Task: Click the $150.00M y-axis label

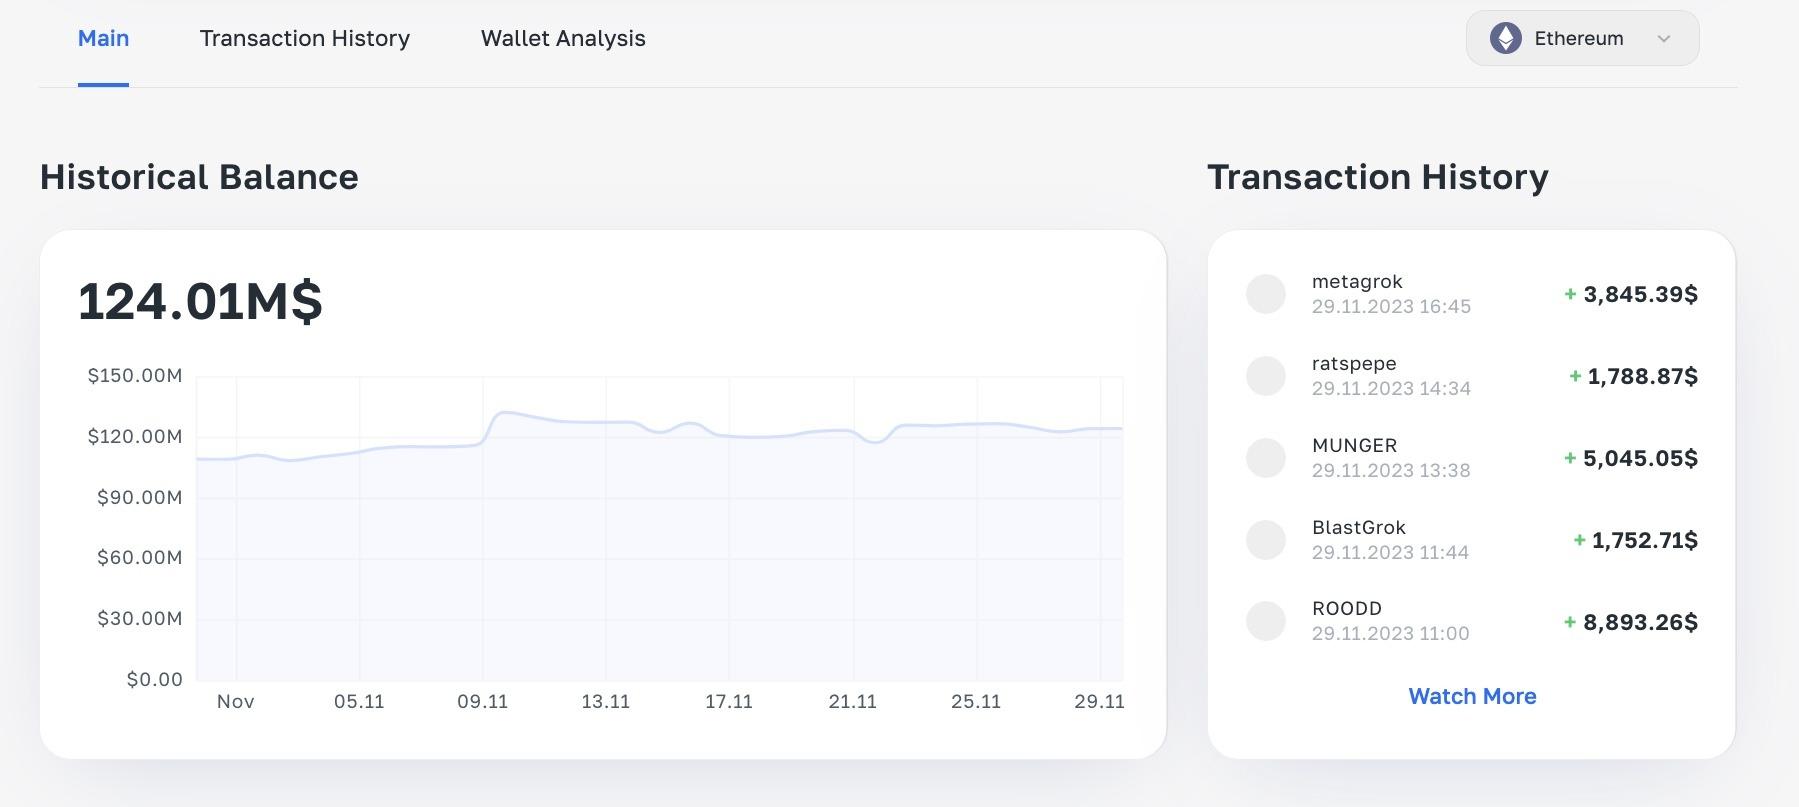Action: coord(135,376)
